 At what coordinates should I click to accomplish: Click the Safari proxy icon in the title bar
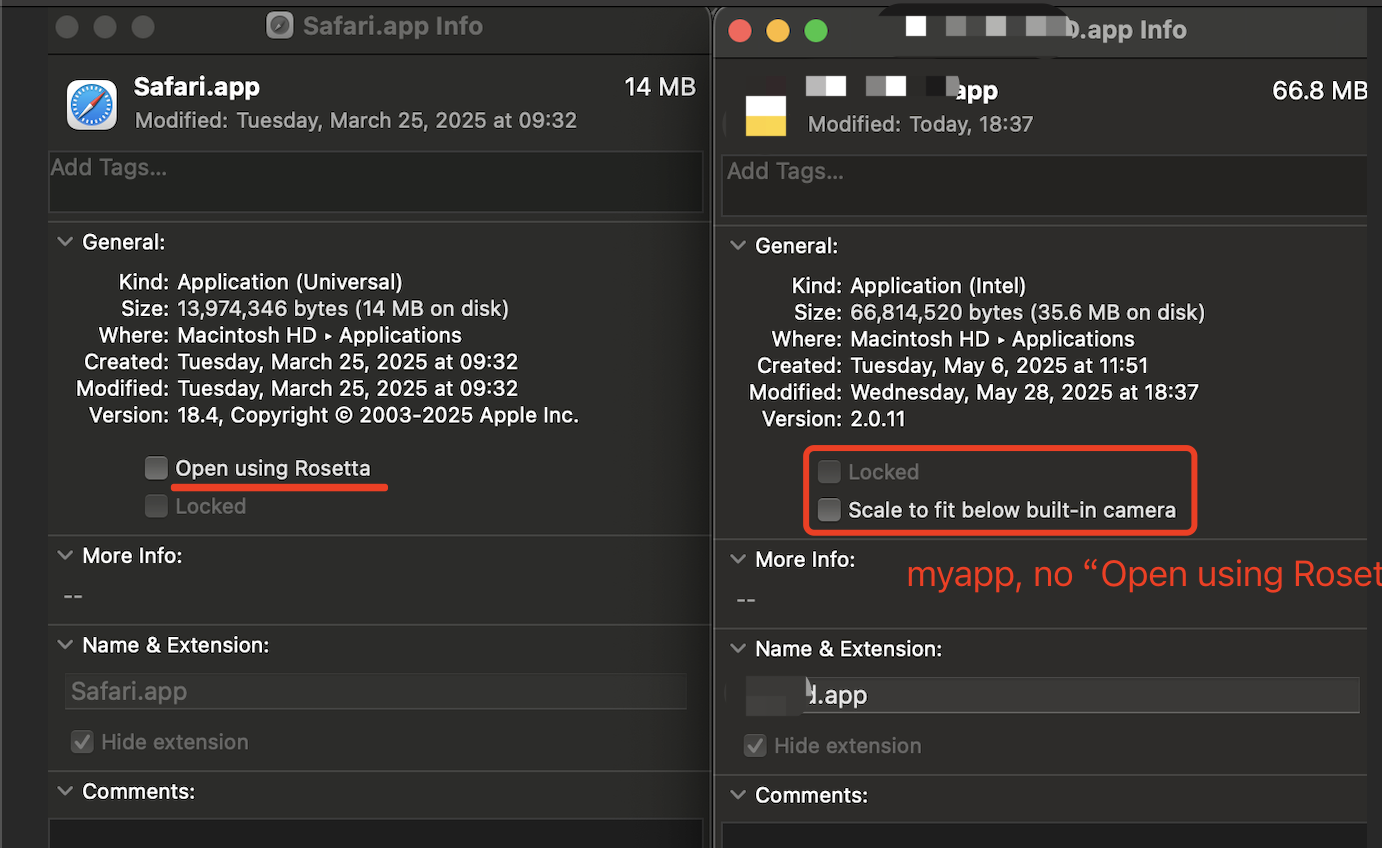[x=280, y=26]
